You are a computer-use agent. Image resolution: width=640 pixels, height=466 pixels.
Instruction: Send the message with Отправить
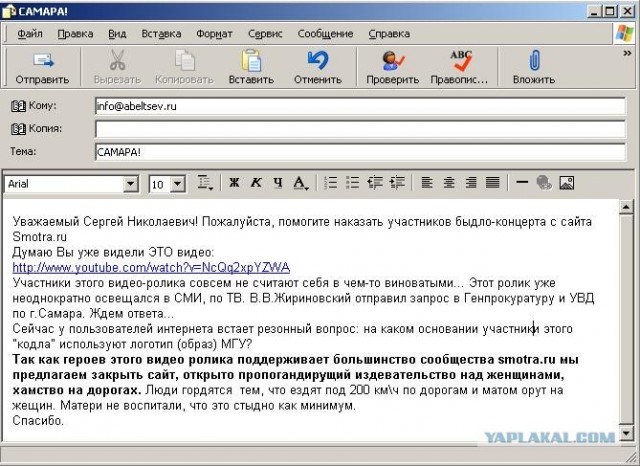[42, 67]
